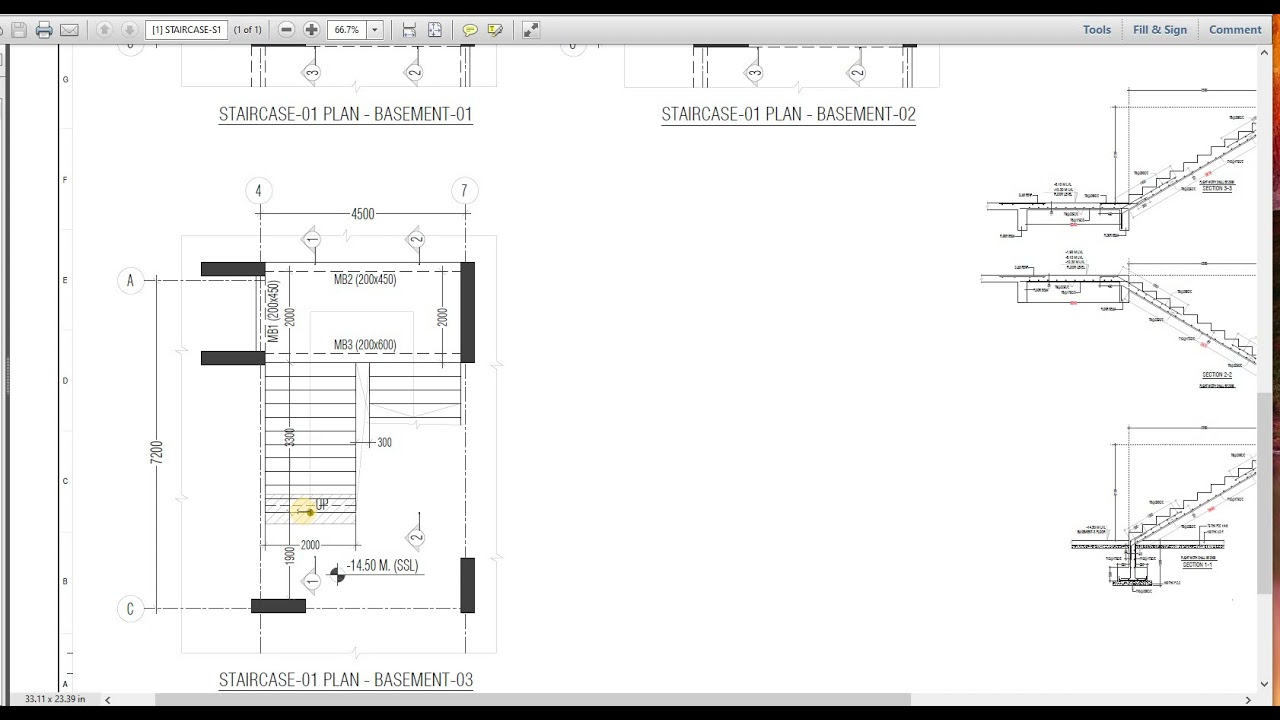Image resolution: width=1280 pixels, height=720 pixels.
Task: Open the Comment pane
Action: 1235,30
